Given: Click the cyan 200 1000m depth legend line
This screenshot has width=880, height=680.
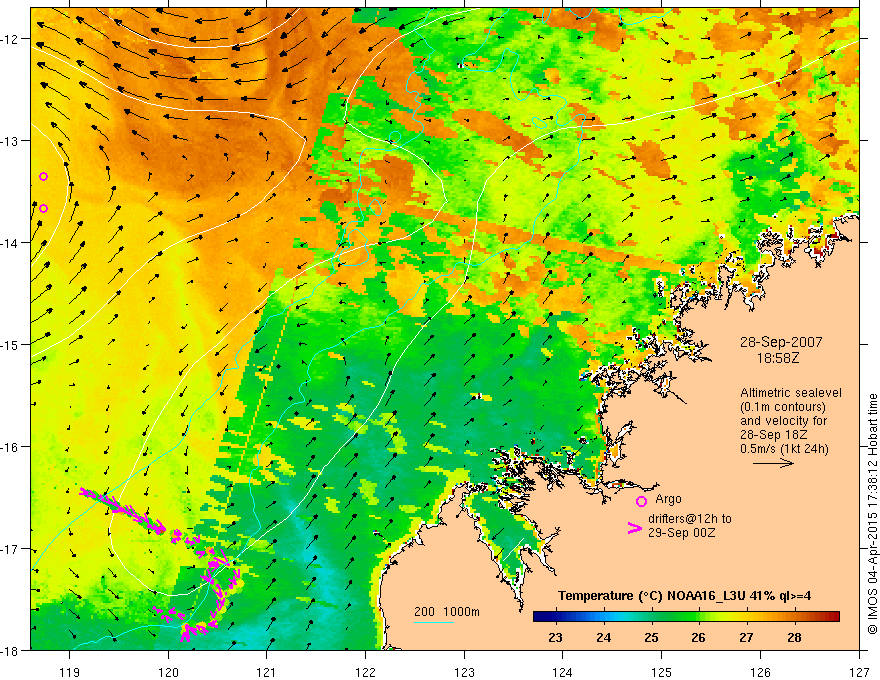Looking at the screenshot, I should 434,622.
